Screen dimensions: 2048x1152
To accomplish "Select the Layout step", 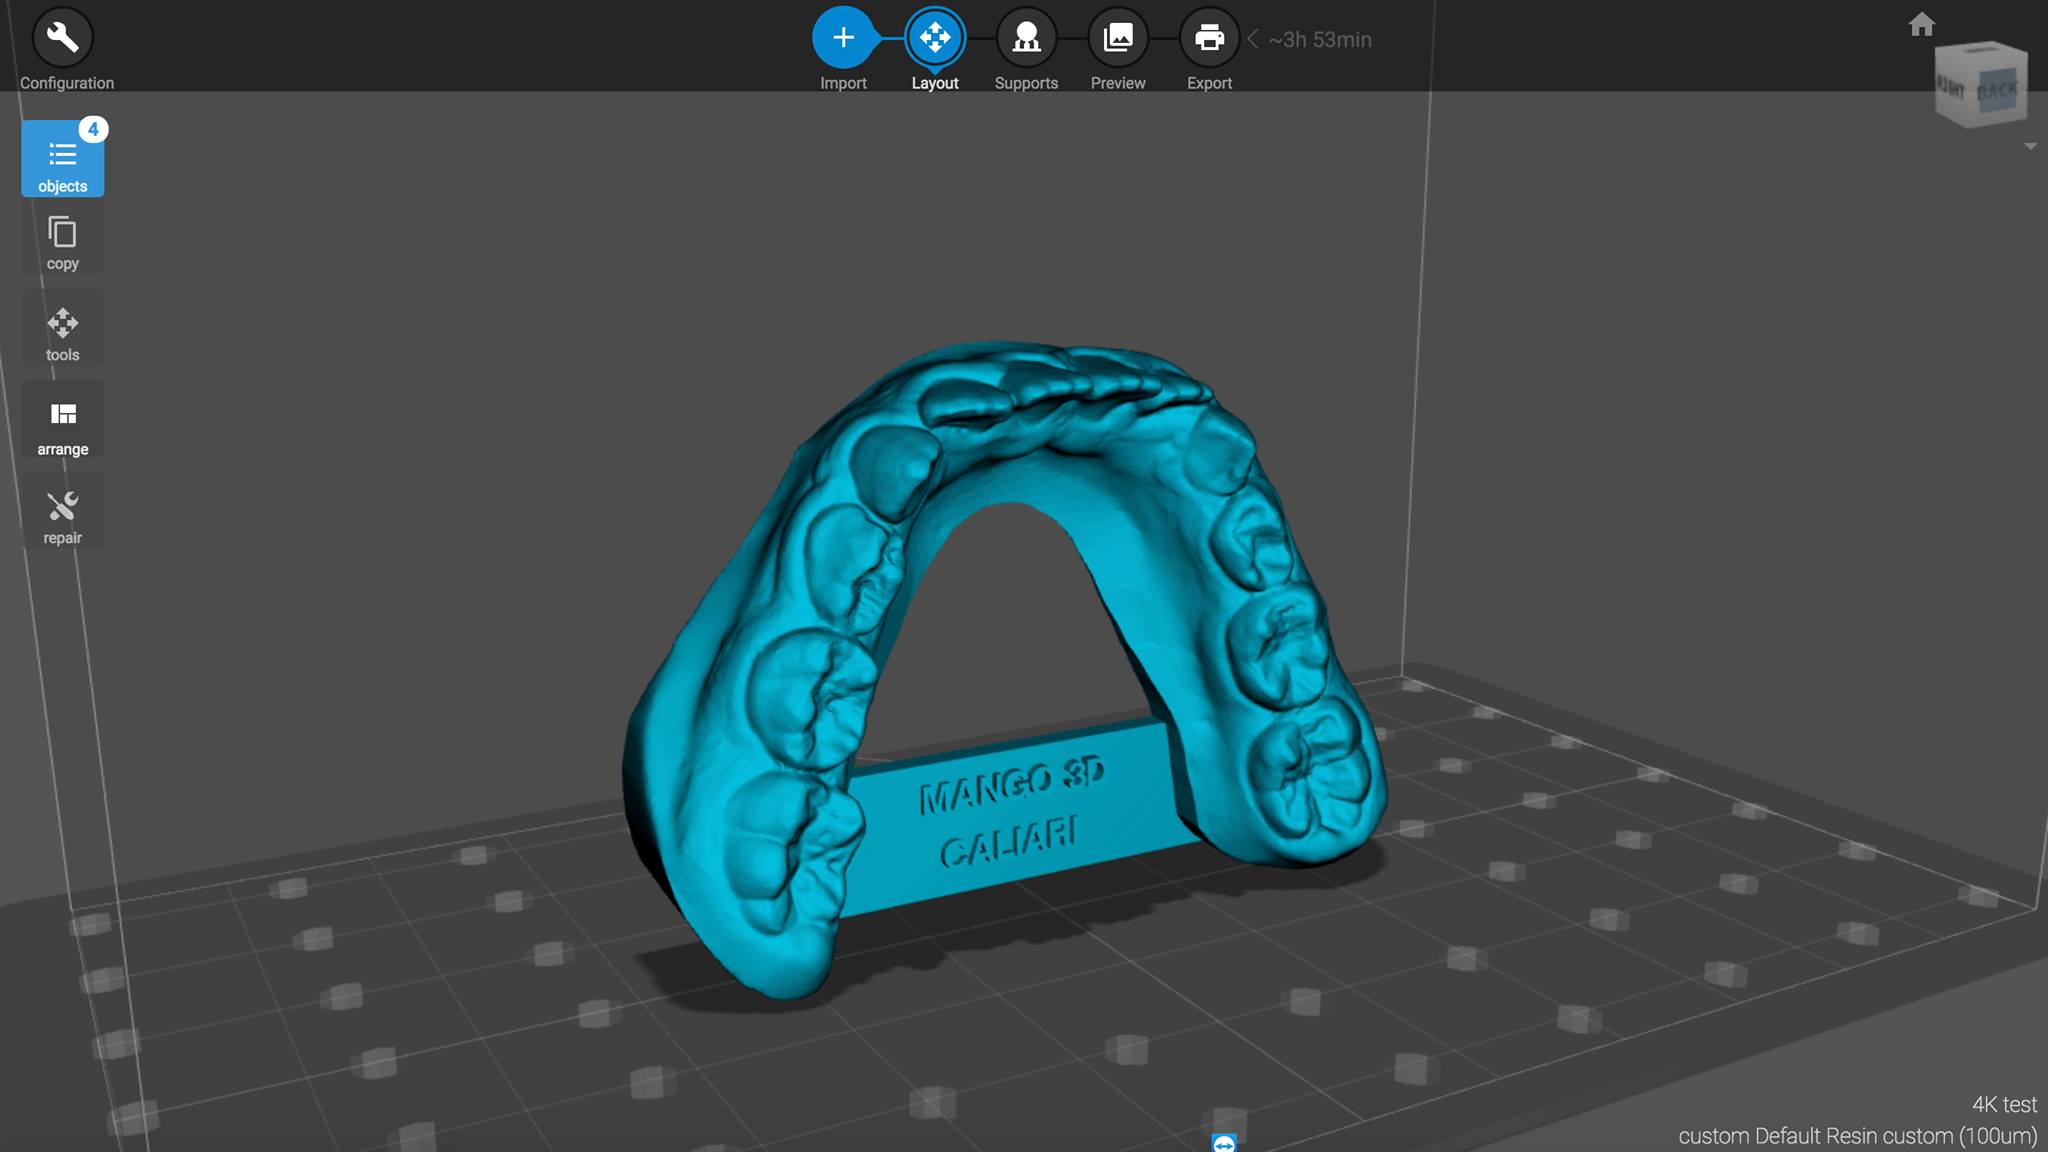I will 935,38.
